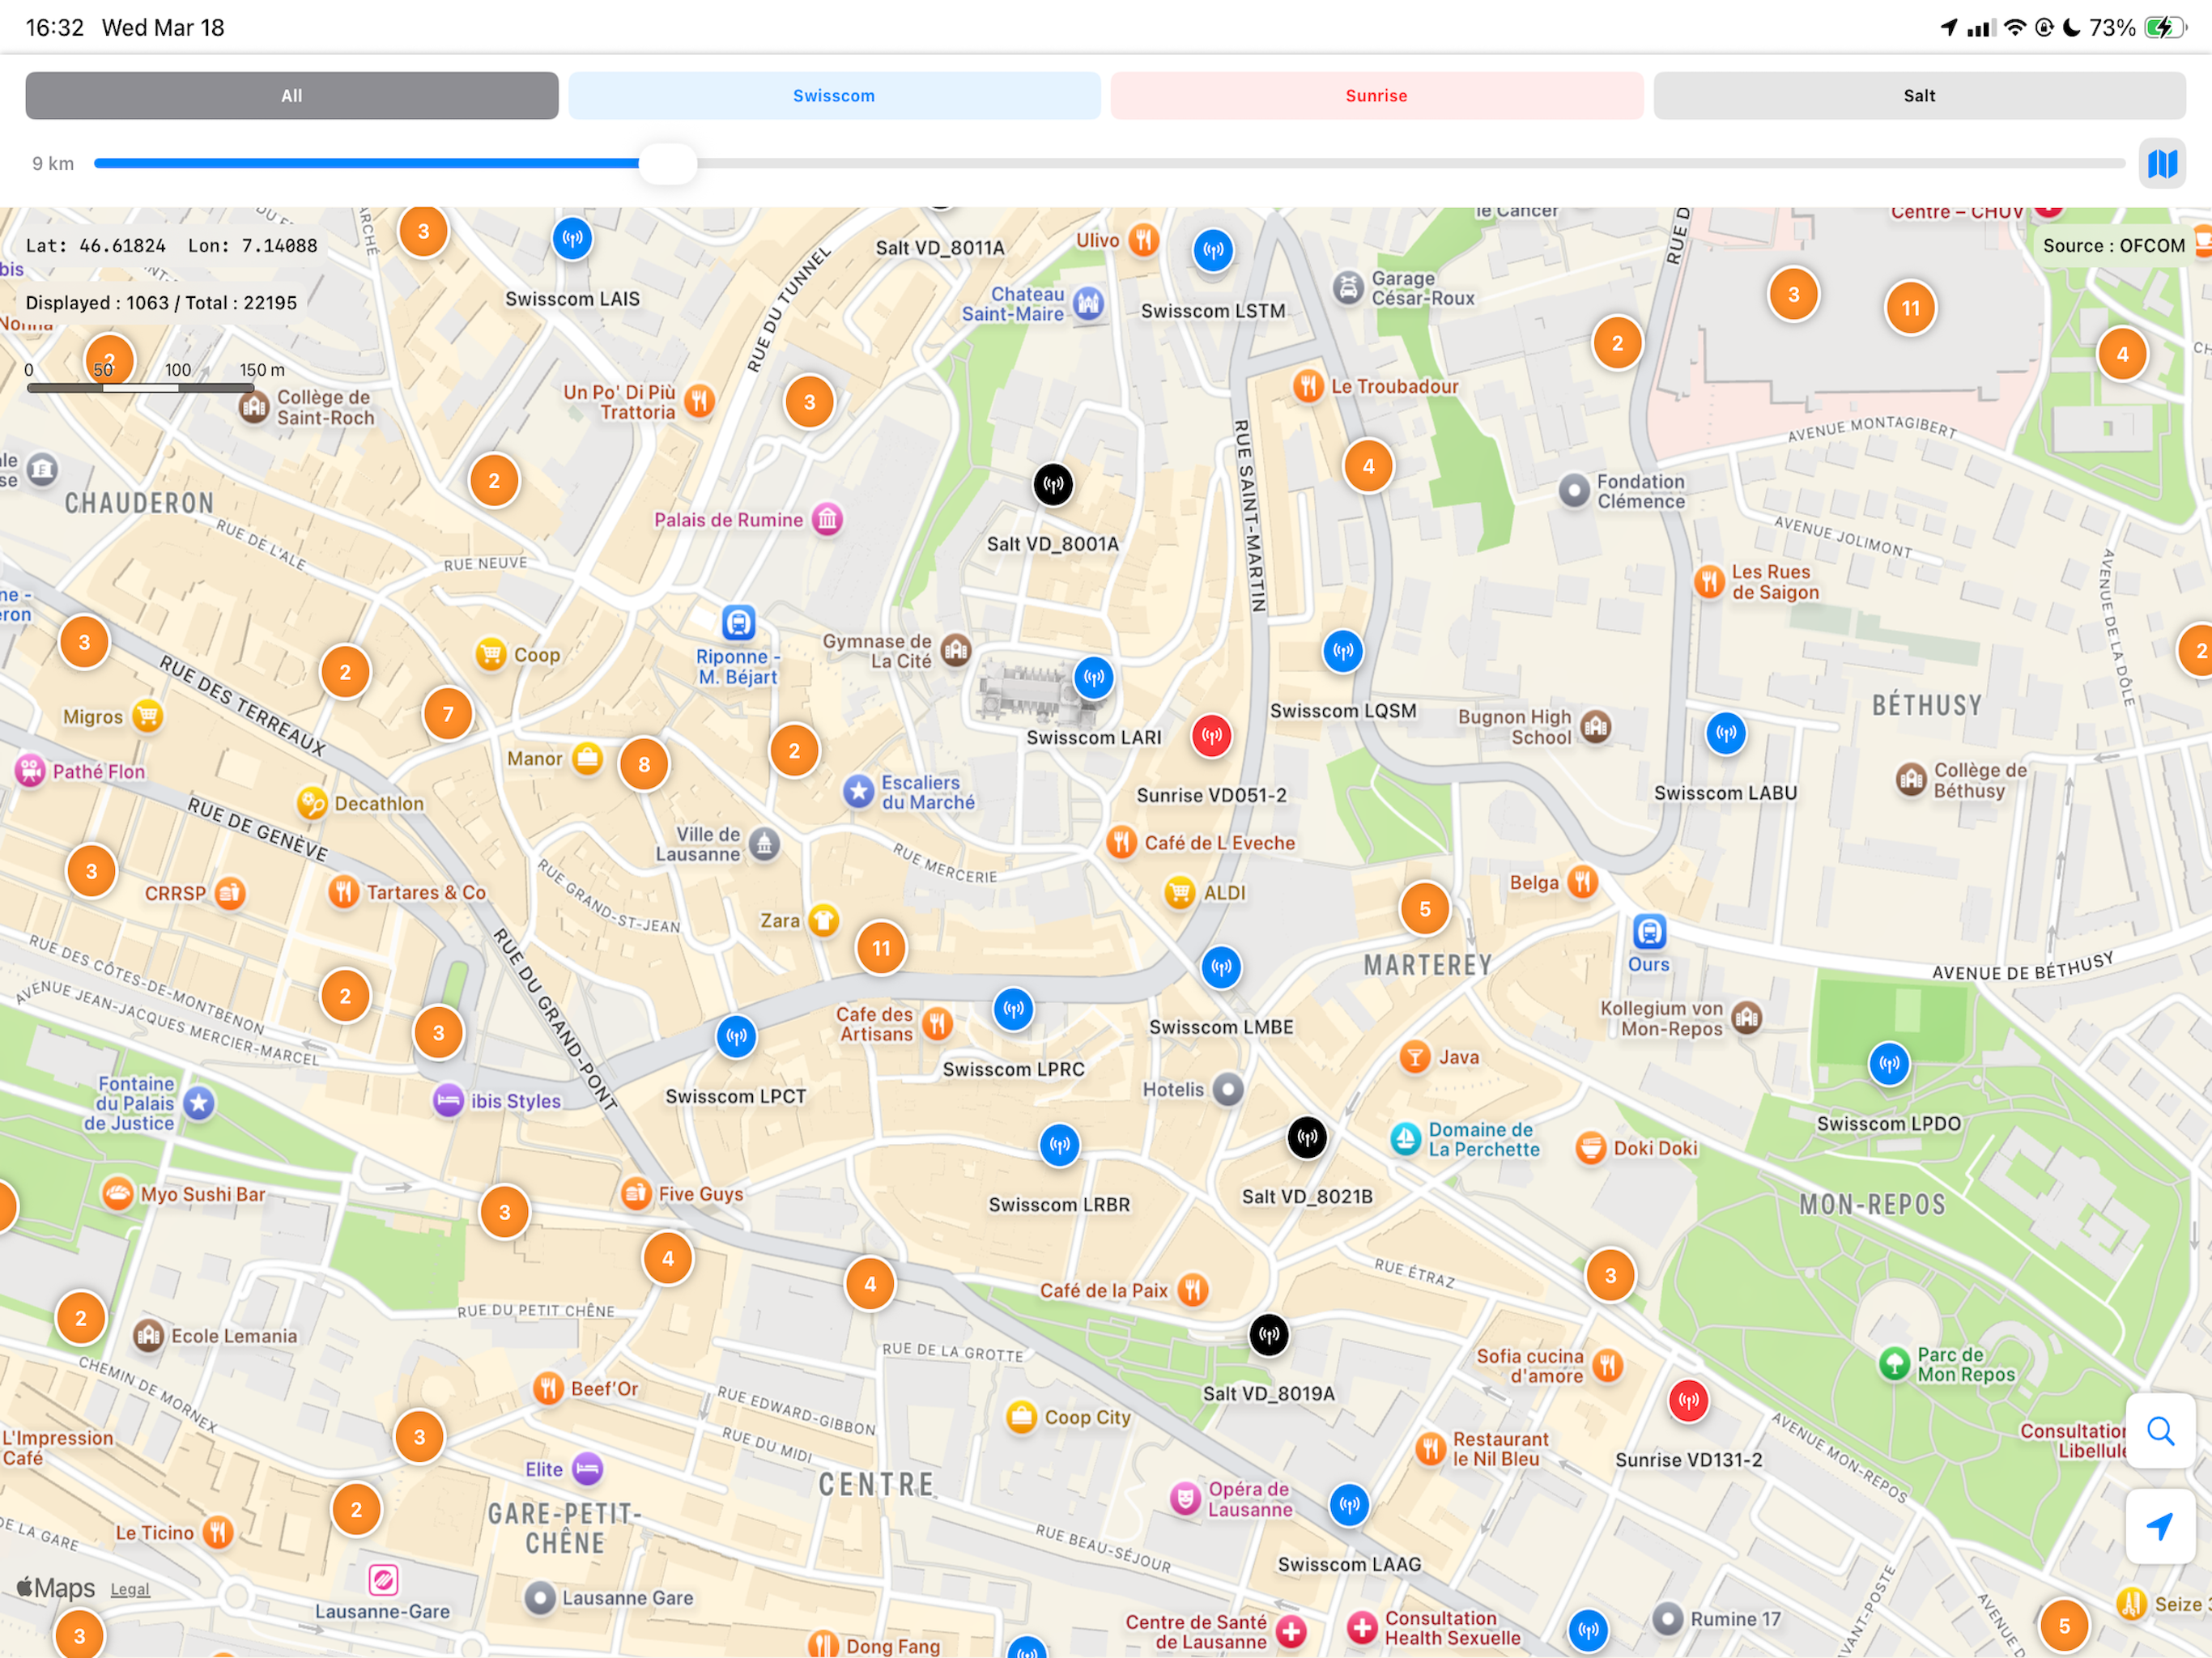Select the Swisscom LABU antenna pin
Image resolution: width=2212 pixels, height=1658 pixels.
click(x=1726, y=733)
